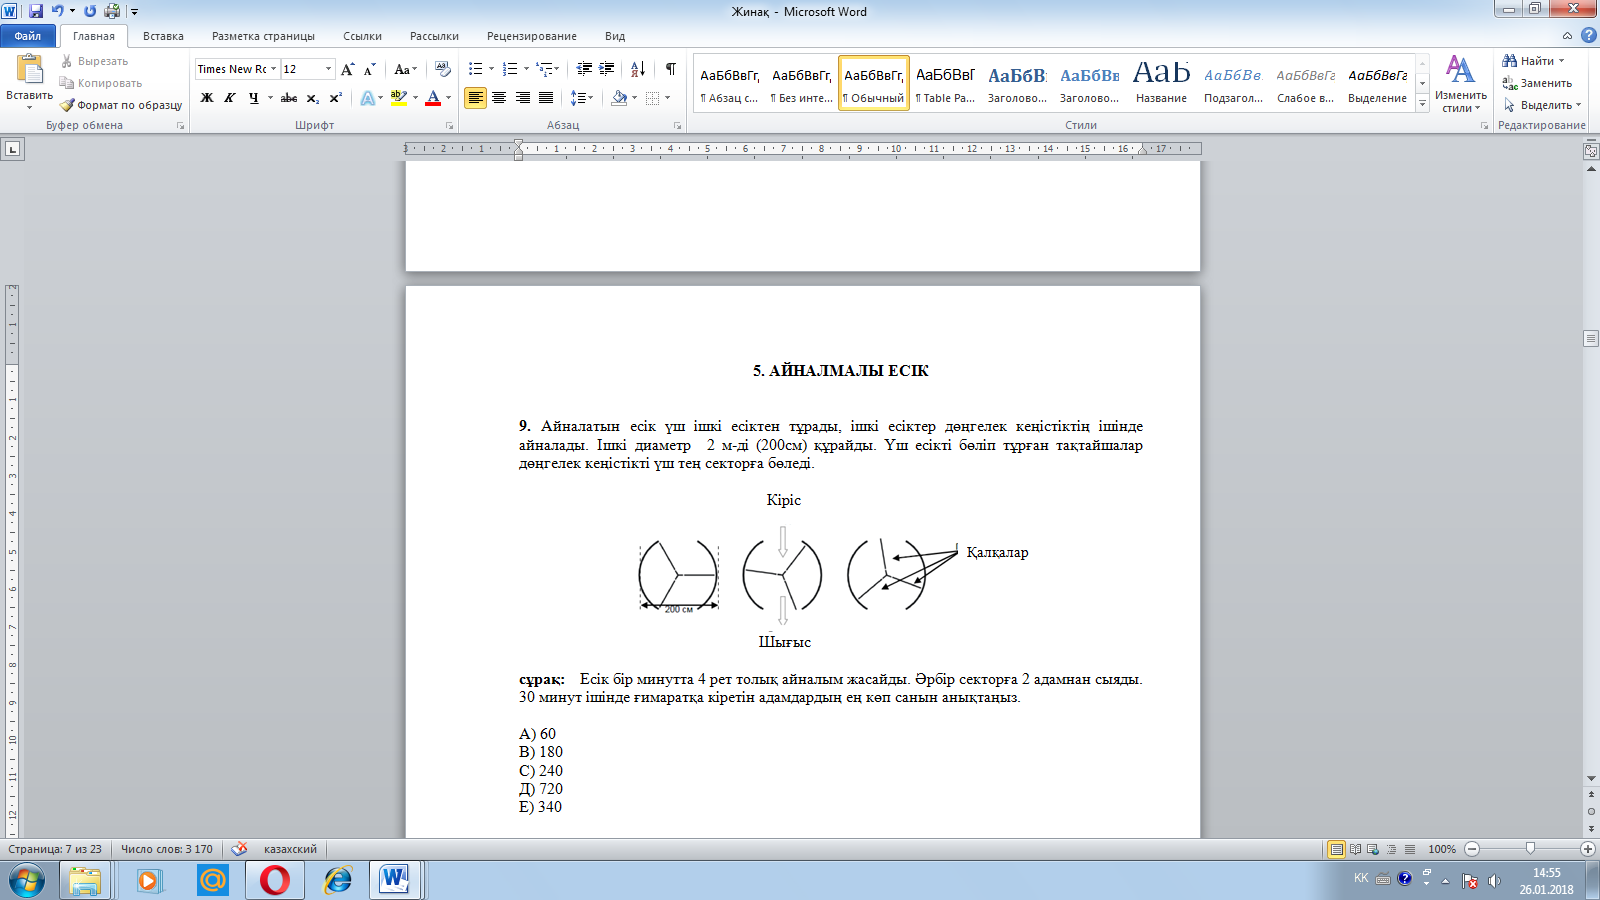The image size is (1600, 900).
Task: Zoom out with the minus button
Action: tap(1472, 849)
